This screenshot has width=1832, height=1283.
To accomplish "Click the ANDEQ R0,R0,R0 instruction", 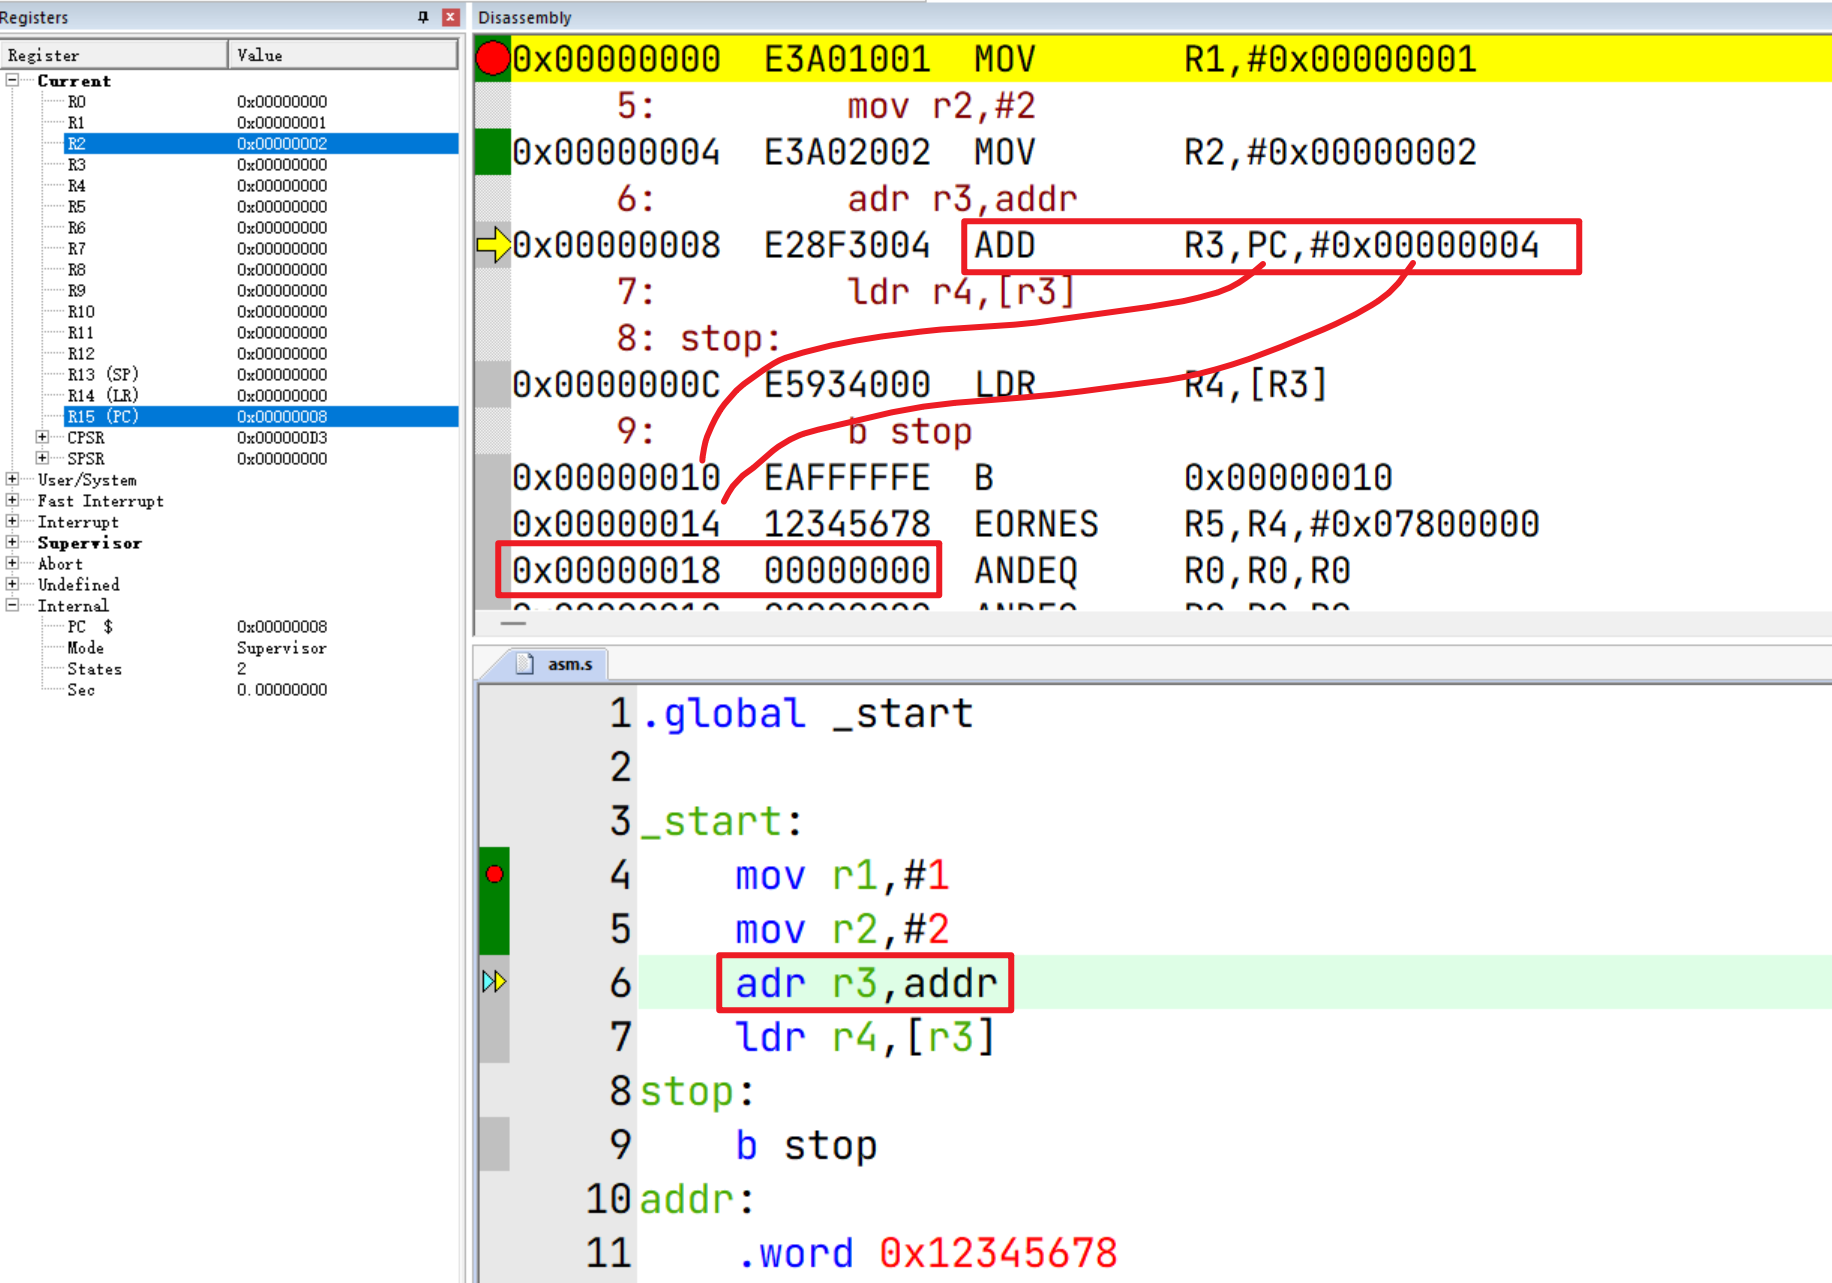I will click(1162, 570).
